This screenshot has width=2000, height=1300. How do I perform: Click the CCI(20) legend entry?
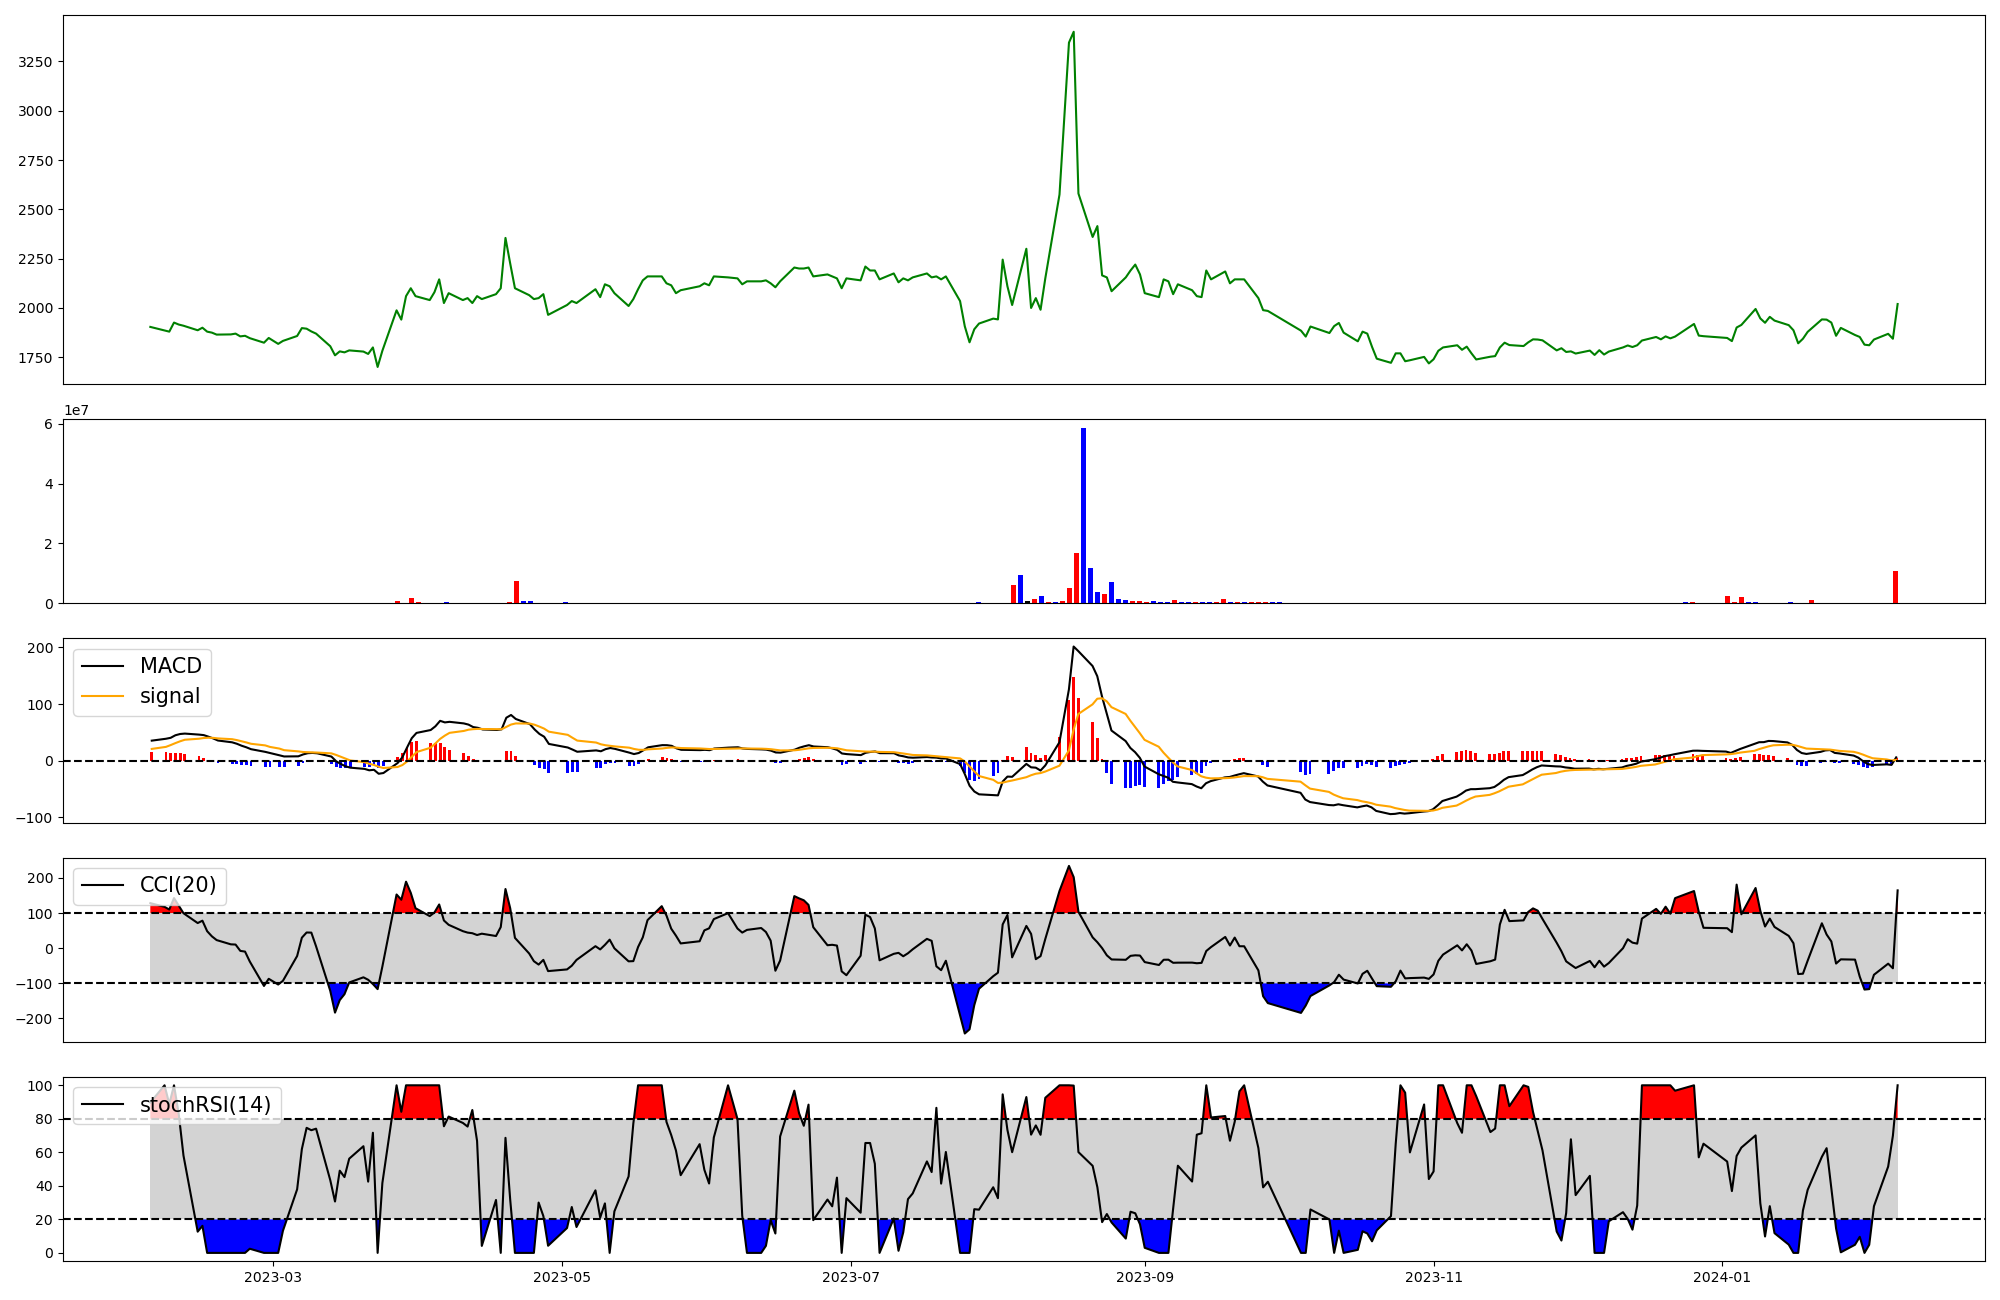coord(177,885)
